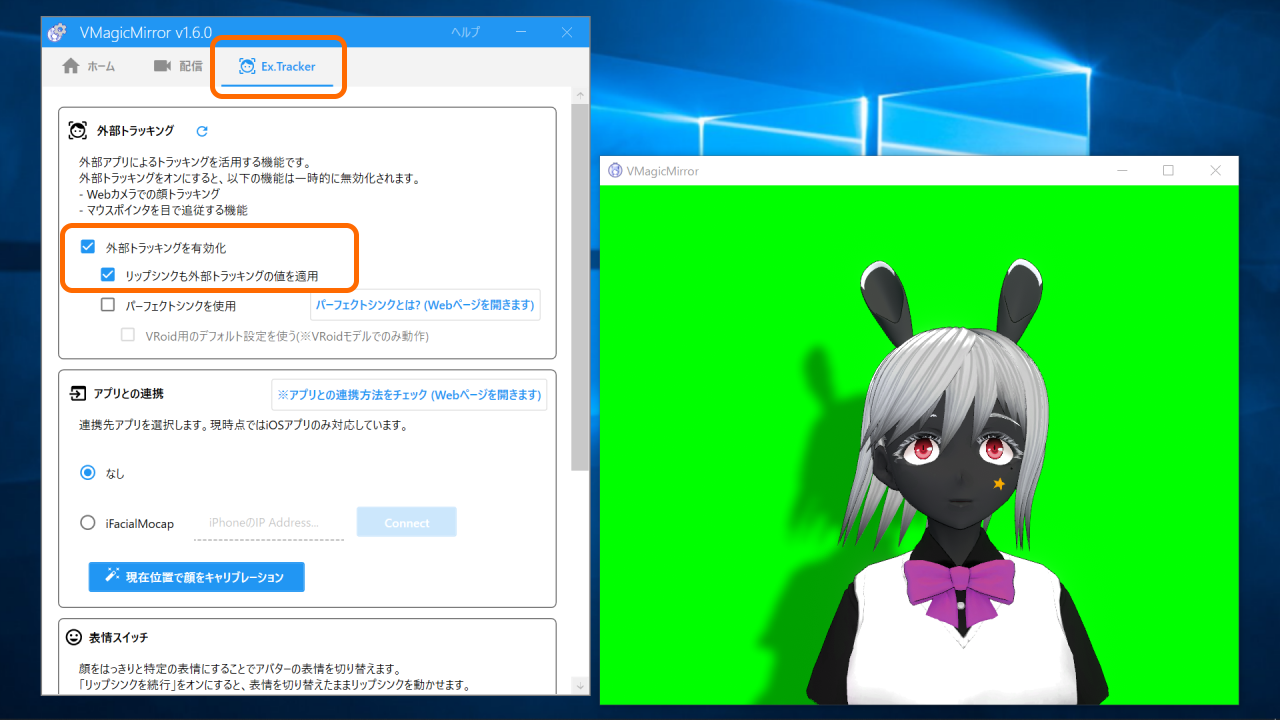Open the ヘルプ menu in title bar
This screenshot has height=720, width=1280.
(x=466, y=32)
